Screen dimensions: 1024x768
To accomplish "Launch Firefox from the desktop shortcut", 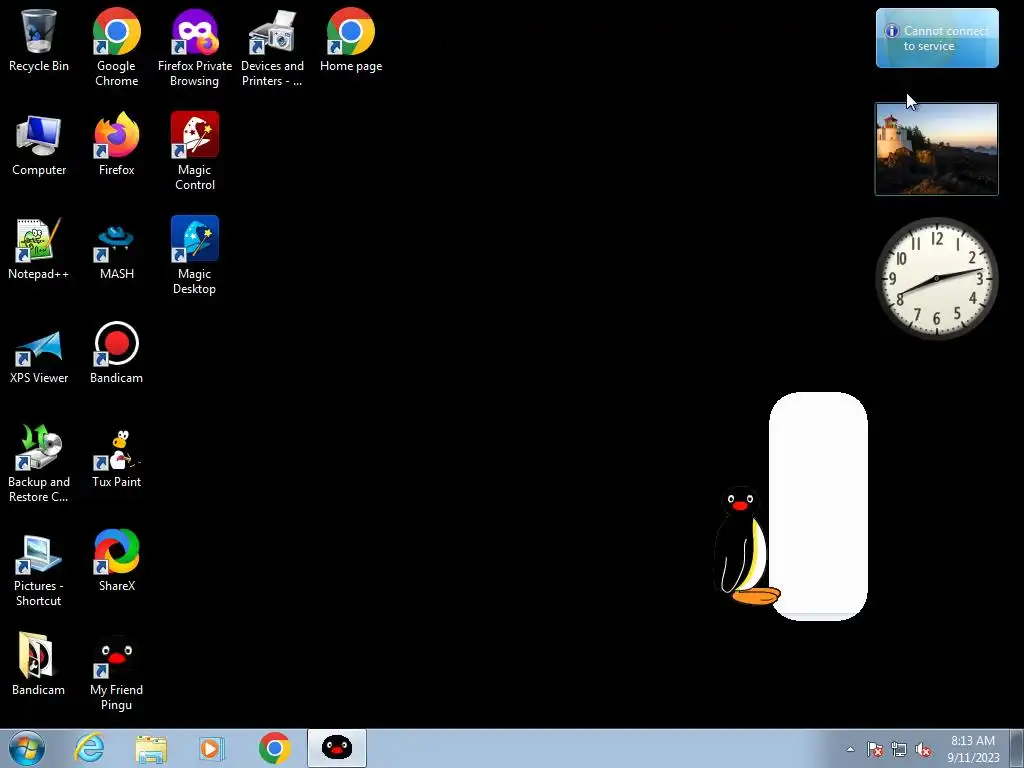I will click(x=116, y=145).
